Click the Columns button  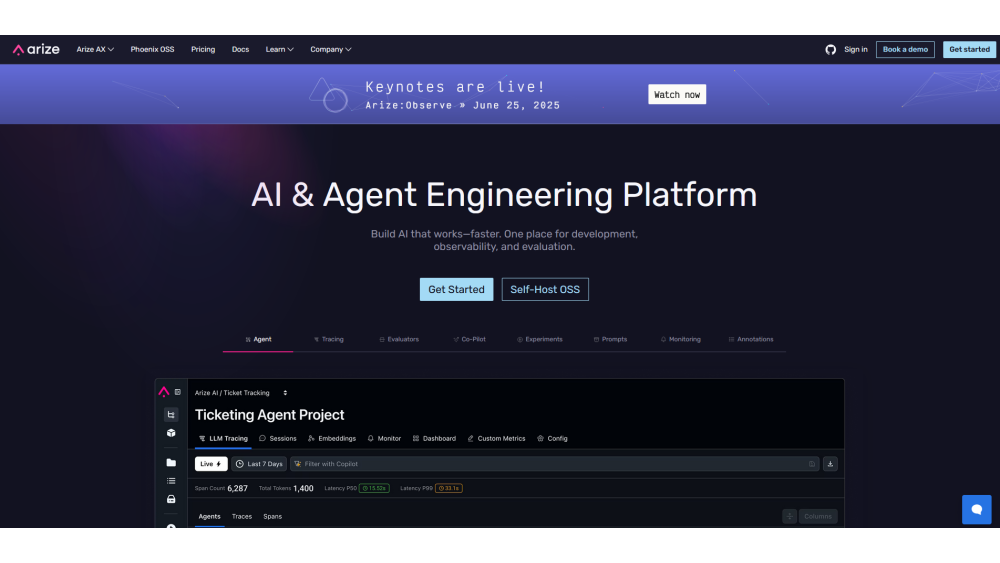point(818,516)
